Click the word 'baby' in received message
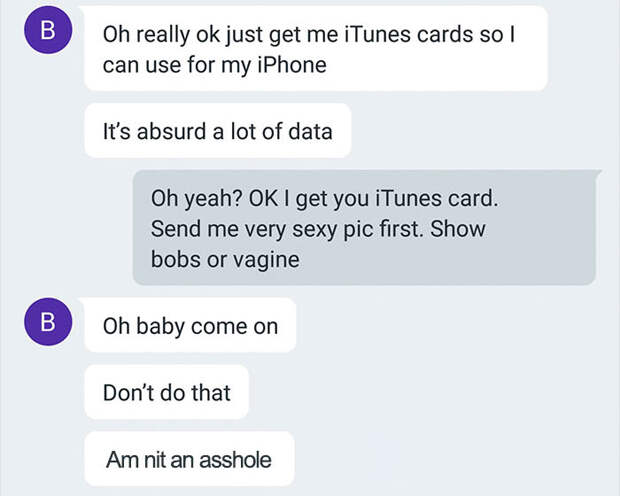 [161, 327]
